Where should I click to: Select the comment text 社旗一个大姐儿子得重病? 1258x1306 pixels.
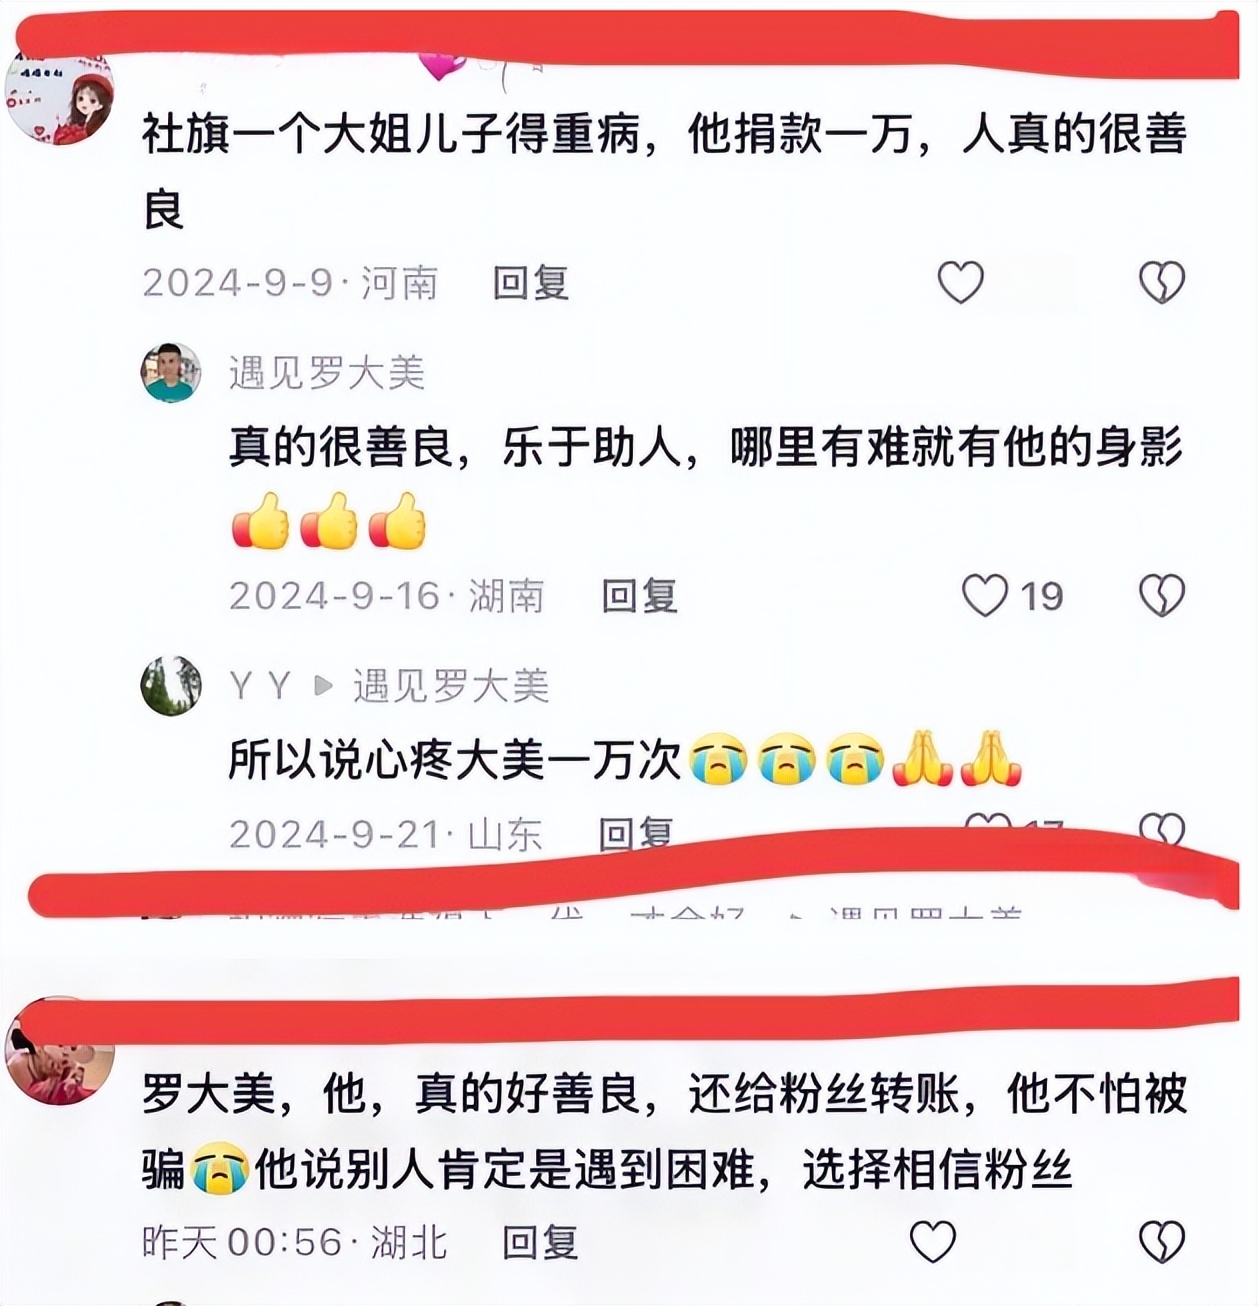pos(391,134)
